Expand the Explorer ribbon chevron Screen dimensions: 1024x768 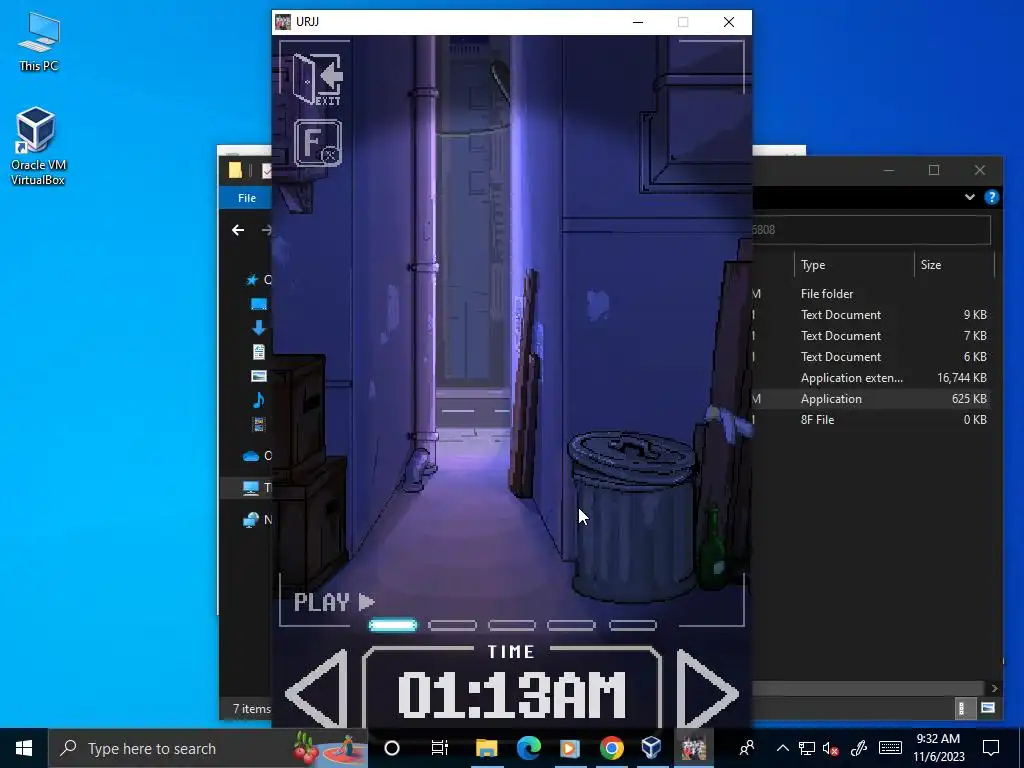click(x=970, y=197)
